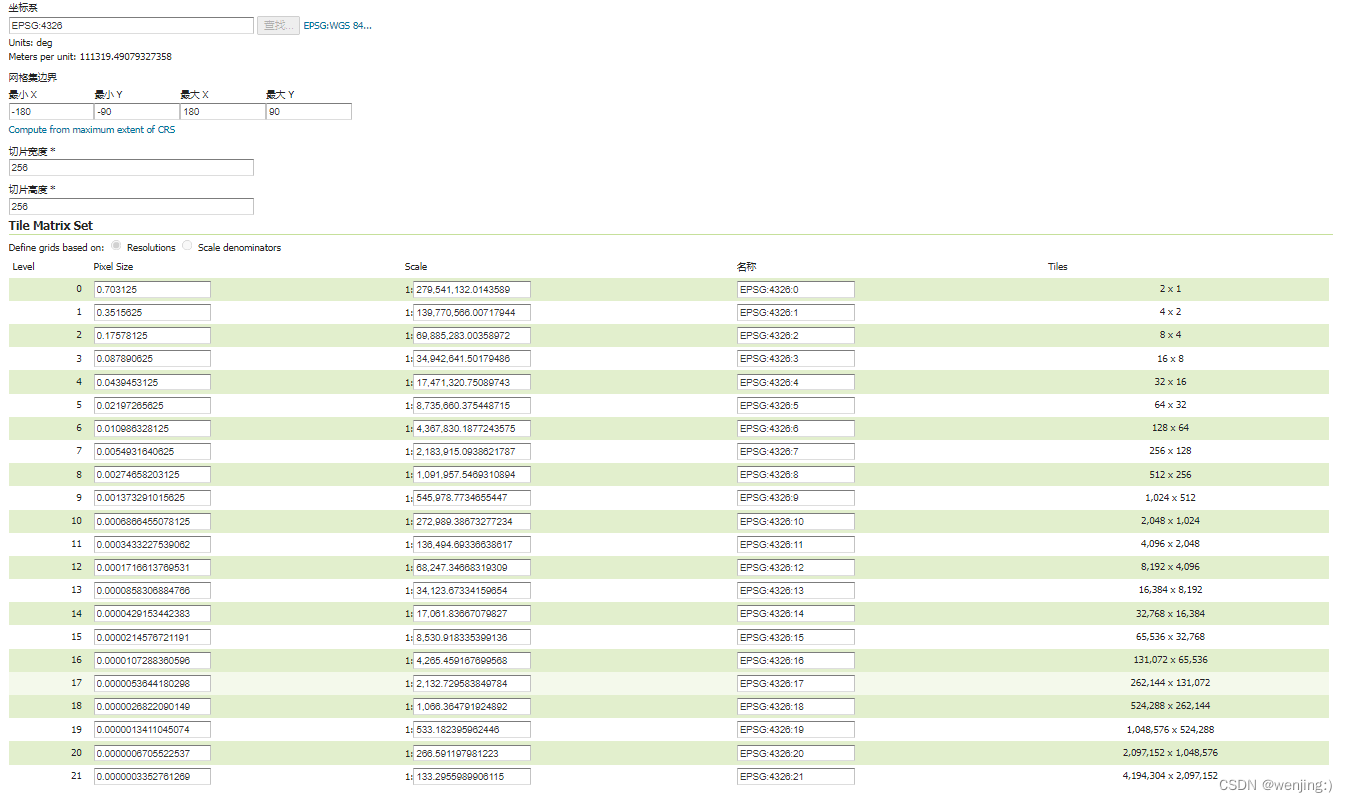
Task: Click the name field EPSG:4326:9
Action: tap(796, 498)
